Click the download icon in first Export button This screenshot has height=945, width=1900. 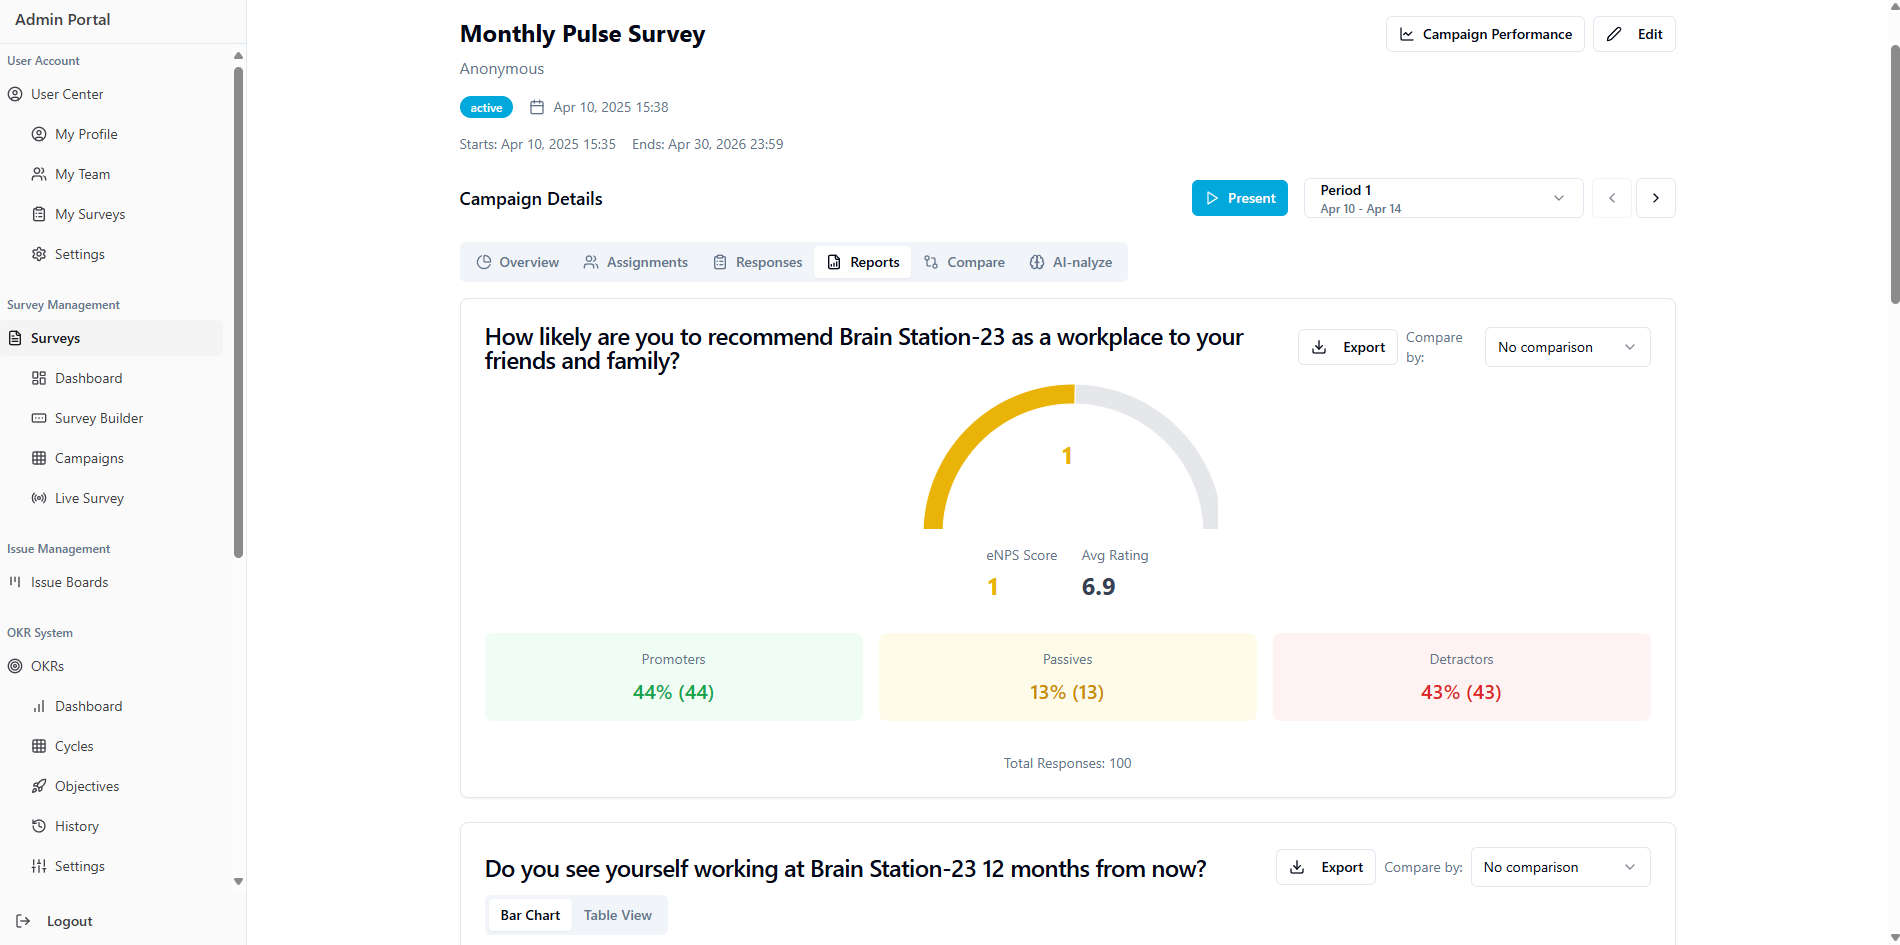pyautogui.click(x=1319, y=347)
